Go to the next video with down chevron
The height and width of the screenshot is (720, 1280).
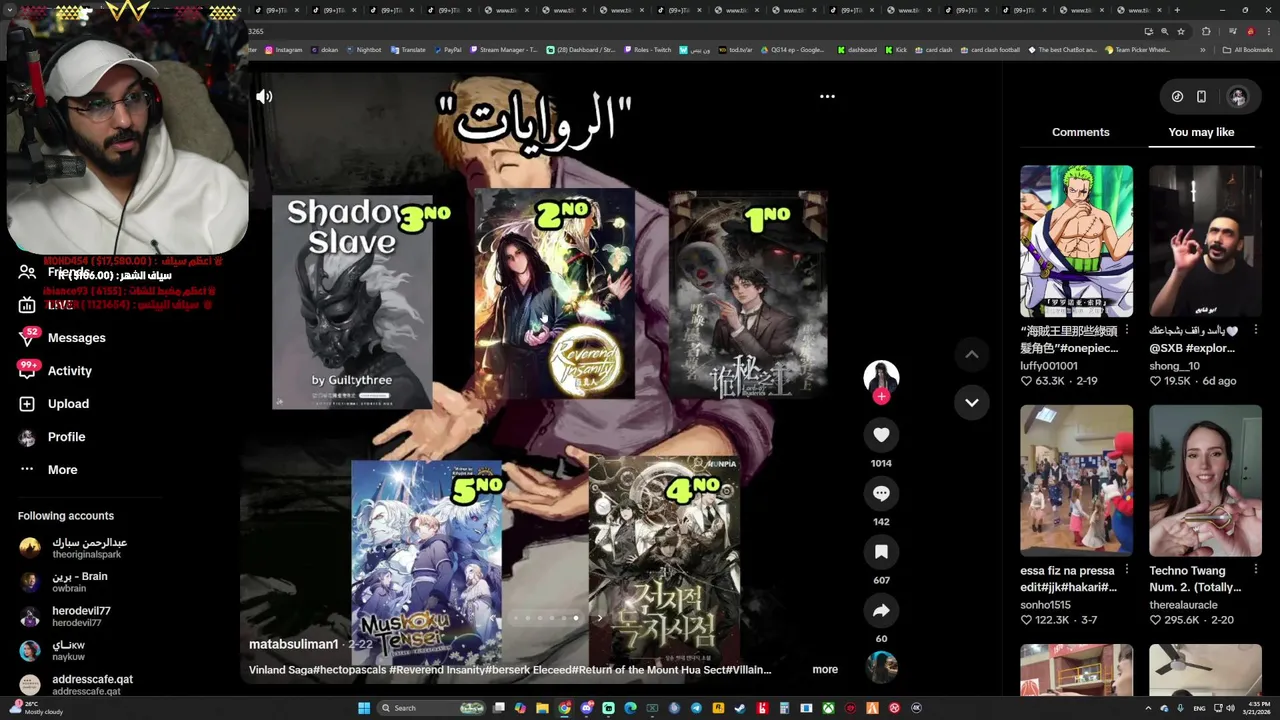(x=971, y=402)
